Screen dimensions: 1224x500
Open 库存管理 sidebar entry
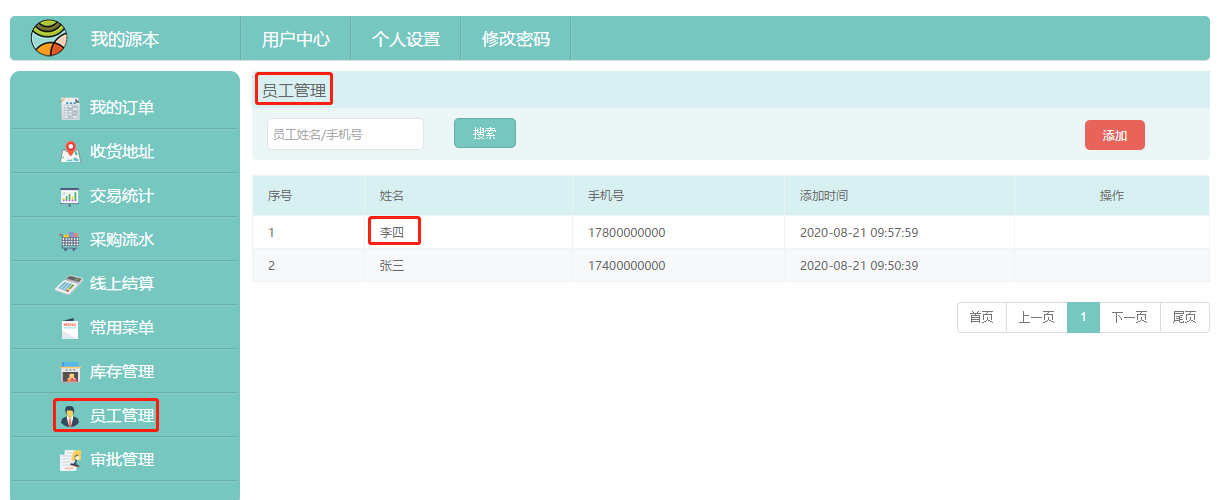(124, 372)
